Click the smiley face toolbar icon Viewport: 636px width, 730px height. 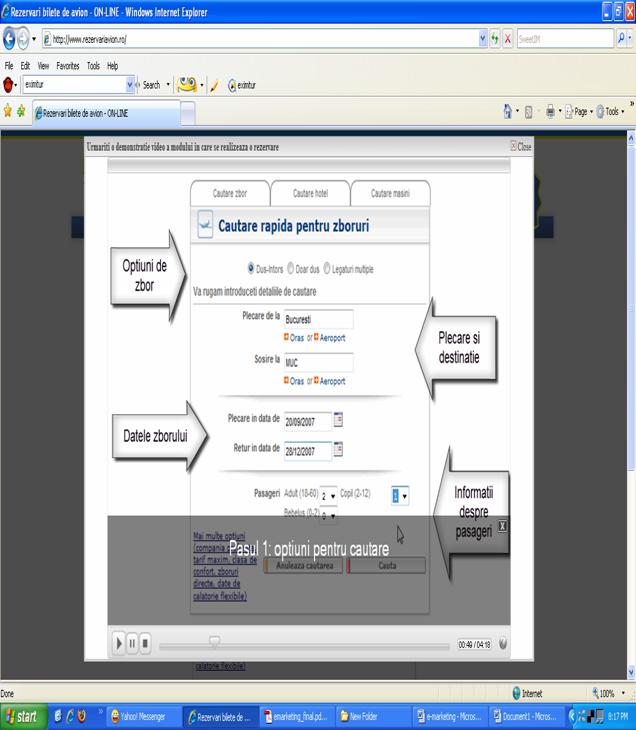[186, 85]
